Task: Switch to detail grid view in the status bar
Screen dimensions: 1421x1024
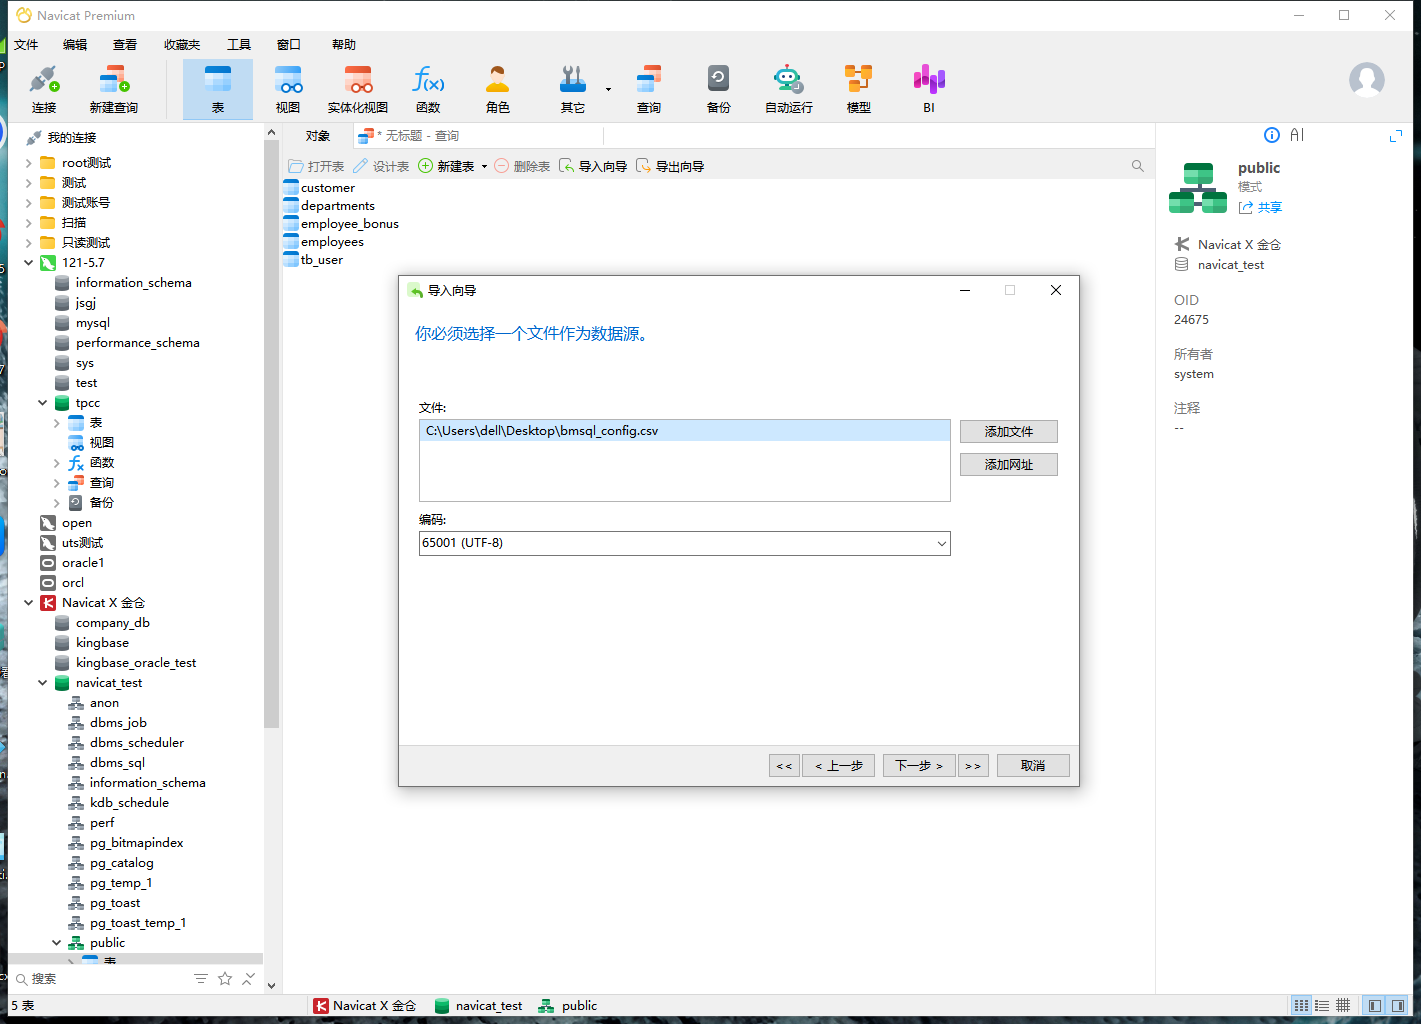Action: pos(1343,1006)
